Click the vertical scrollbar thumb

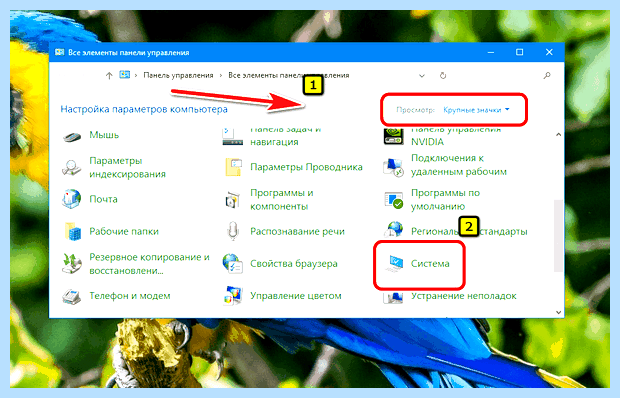558,236
